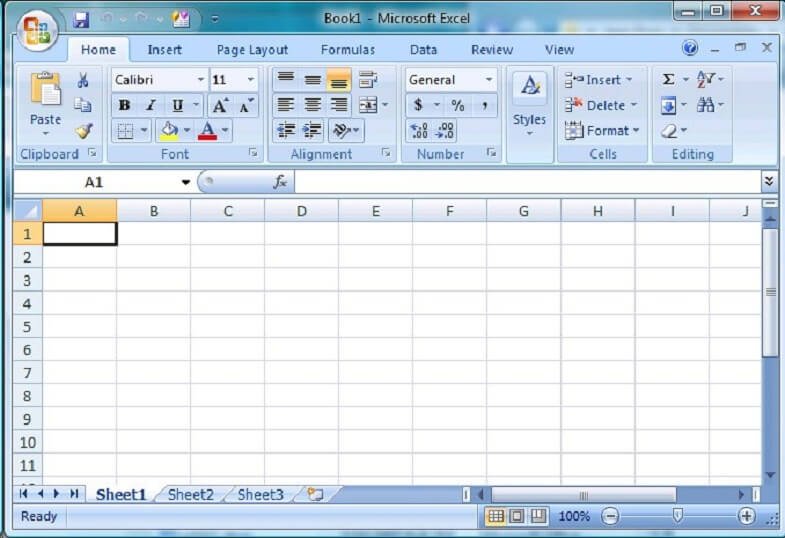Apply Accounting dollar number format
785x538 pixels.
click(x=418, y=105)
